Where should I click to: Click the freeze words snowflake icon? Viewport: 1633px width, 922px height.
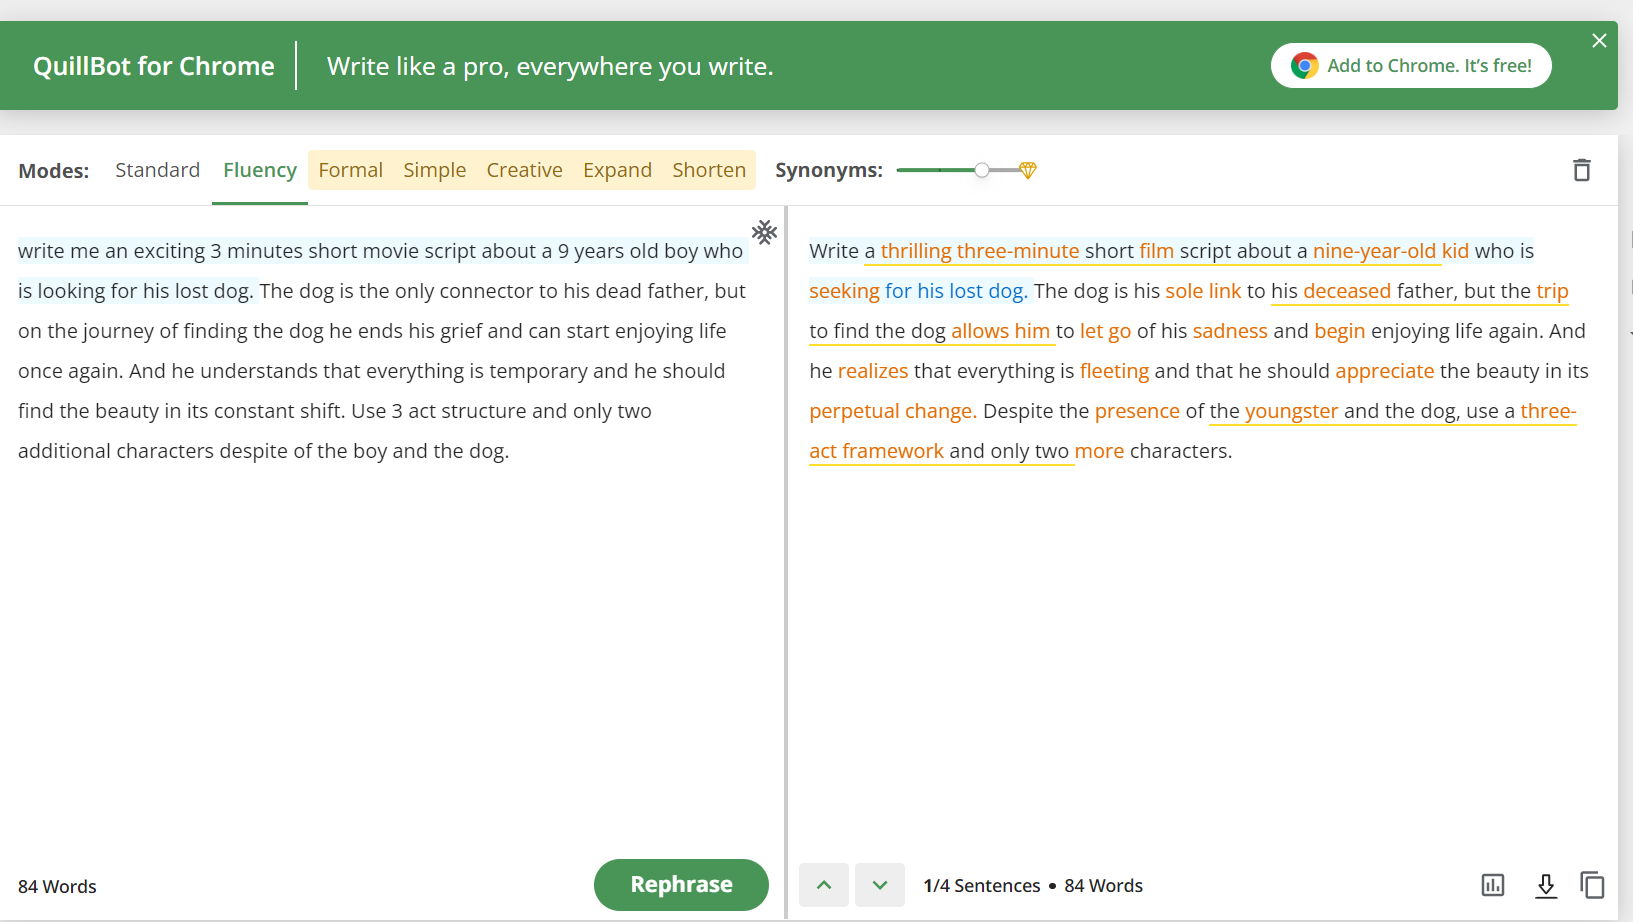765,232
